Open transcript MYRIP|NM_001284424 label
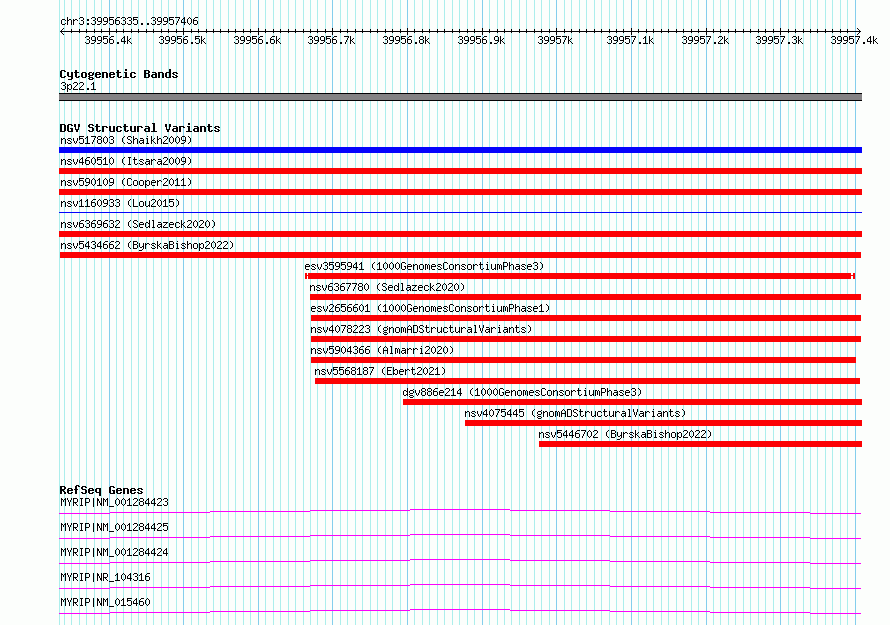Image resolution: width=890 pixels, height=625 pixels. 114,552
